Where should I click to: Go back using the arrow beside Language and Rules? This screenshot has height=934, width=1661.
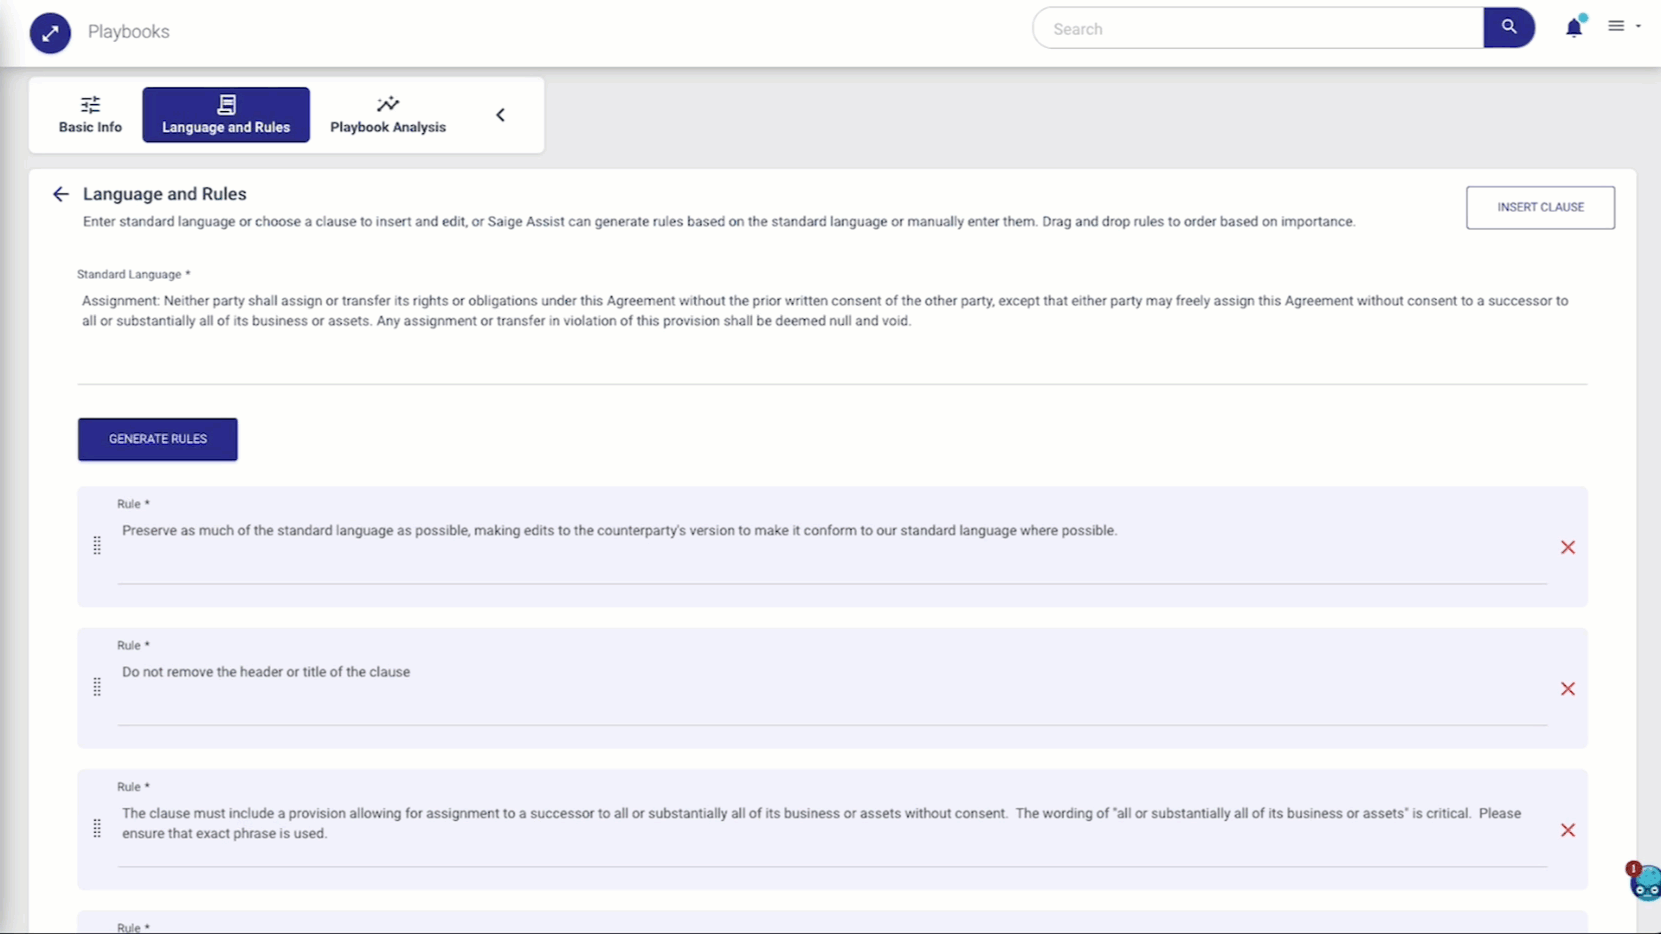[61, 194]
